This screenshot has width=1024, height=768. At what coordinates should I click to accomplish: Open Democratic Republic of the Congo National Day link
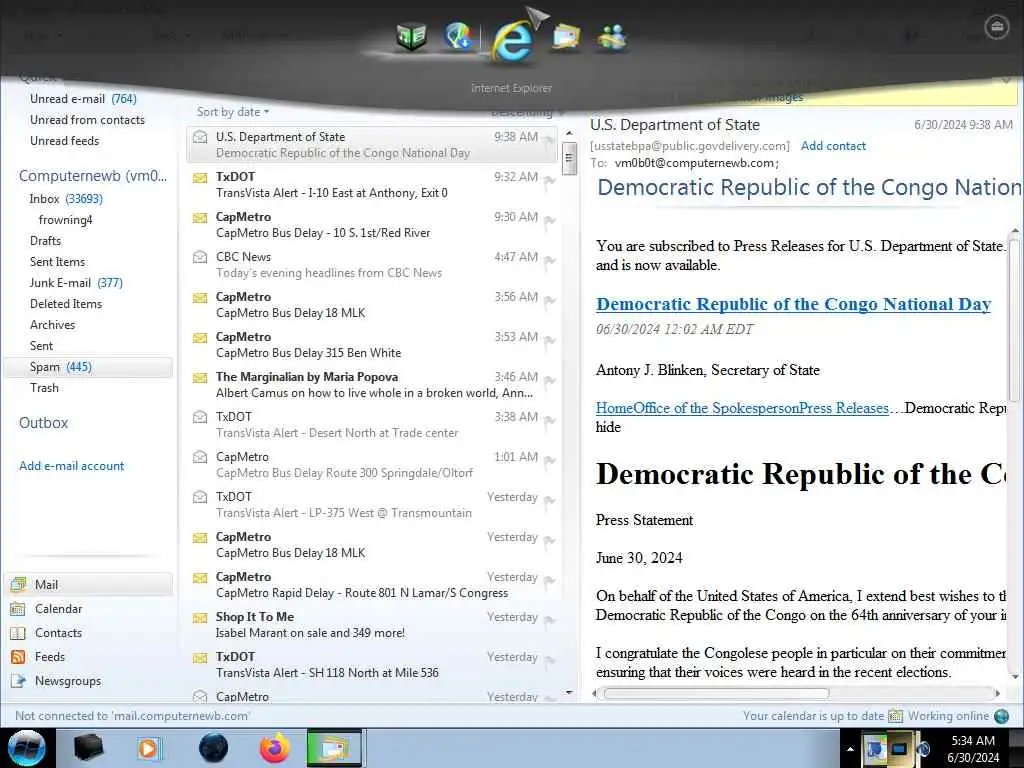click(x=793, y=304)
